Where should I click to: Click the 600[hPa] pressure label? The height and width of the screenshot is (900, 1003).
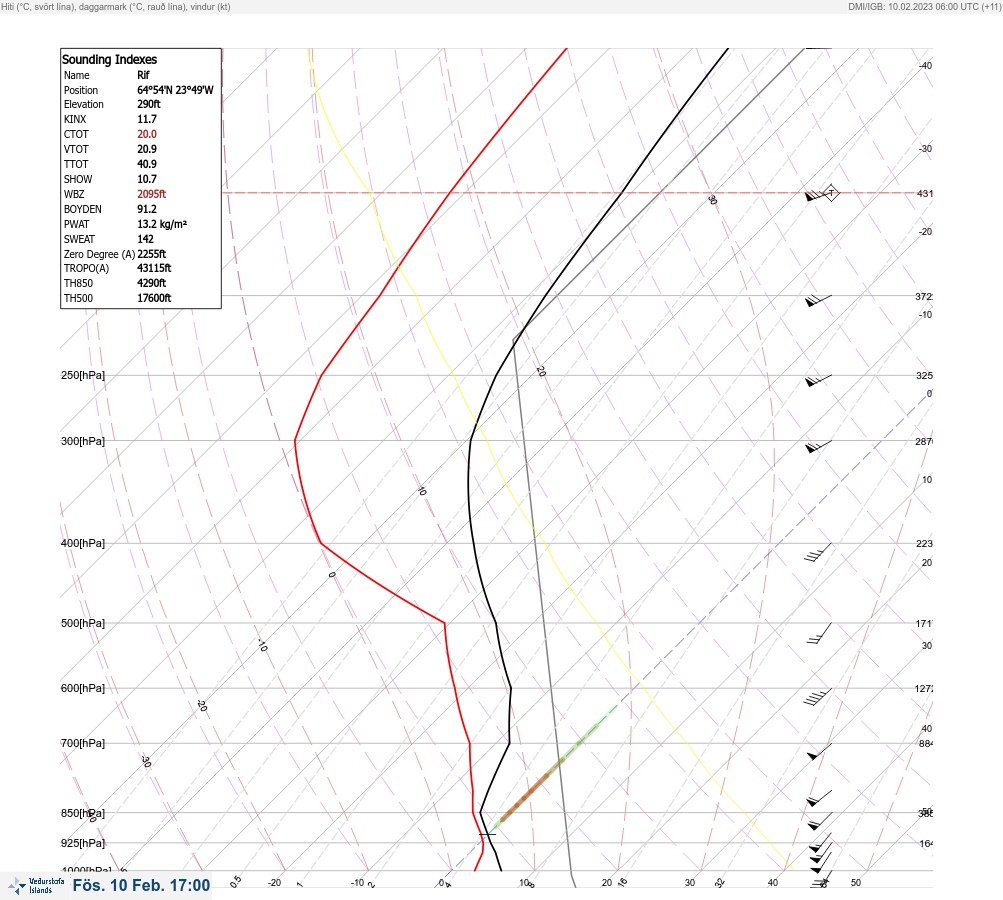pos(83,688)
